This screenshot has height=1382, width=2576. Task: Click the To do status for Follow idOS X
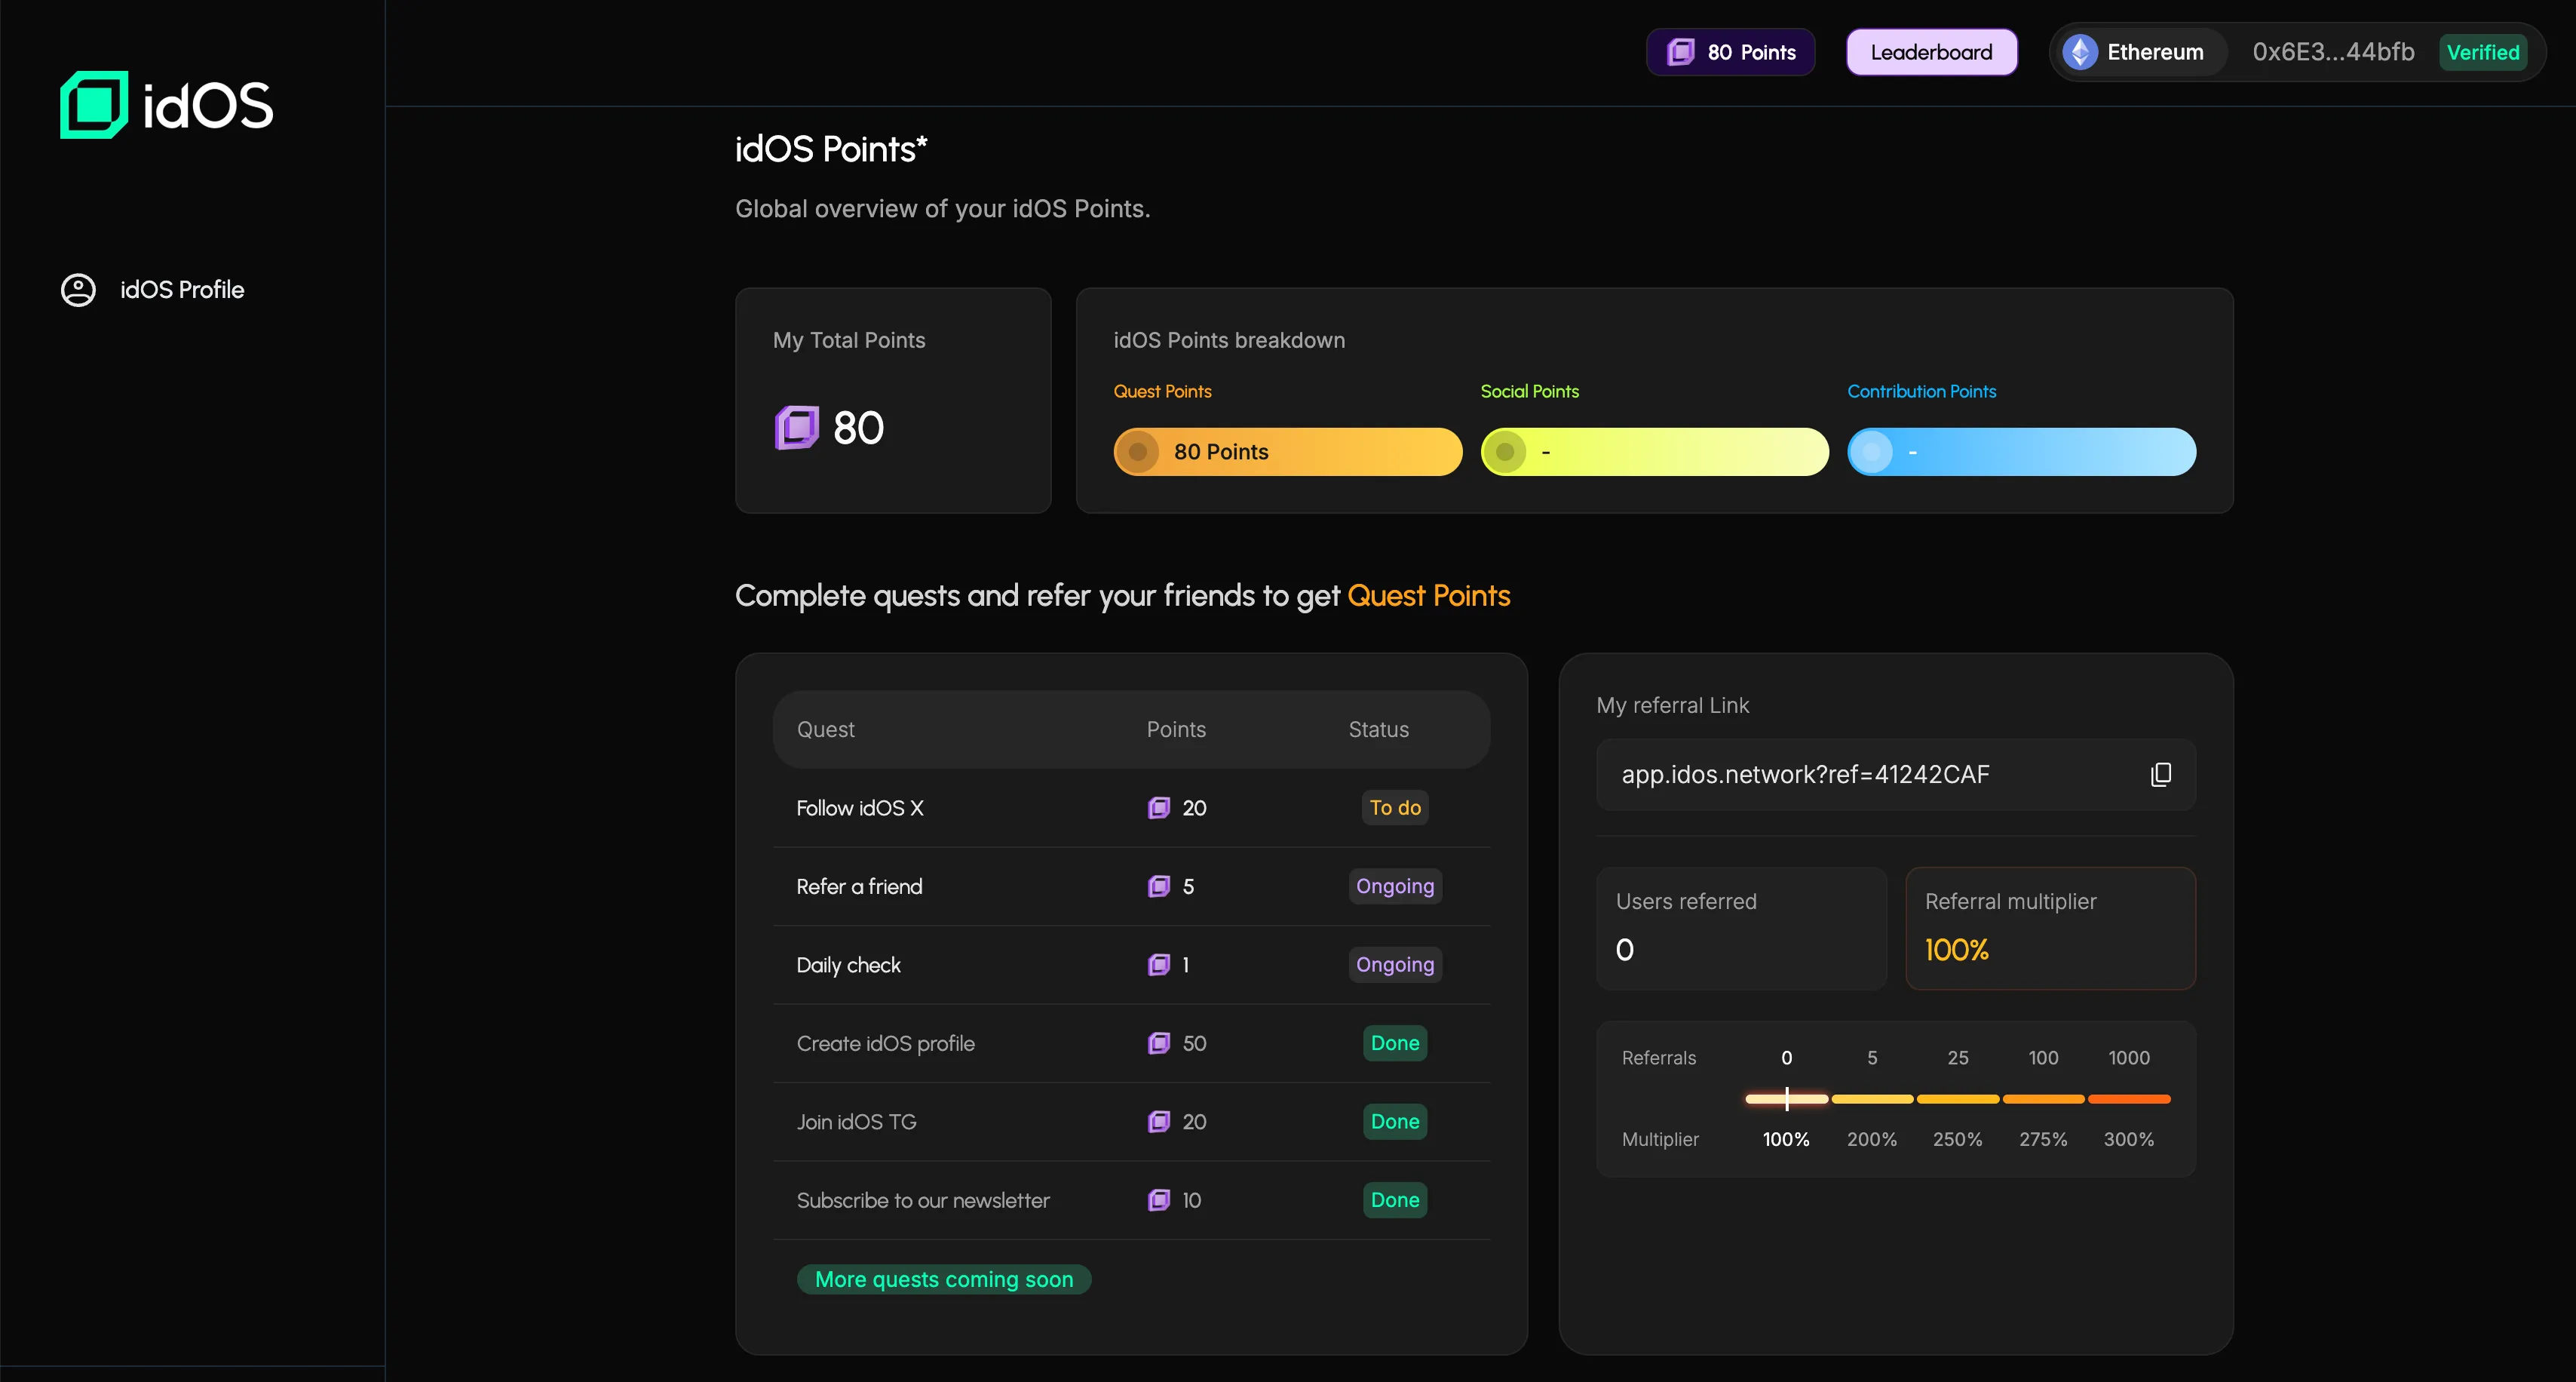pos(1394,808)
